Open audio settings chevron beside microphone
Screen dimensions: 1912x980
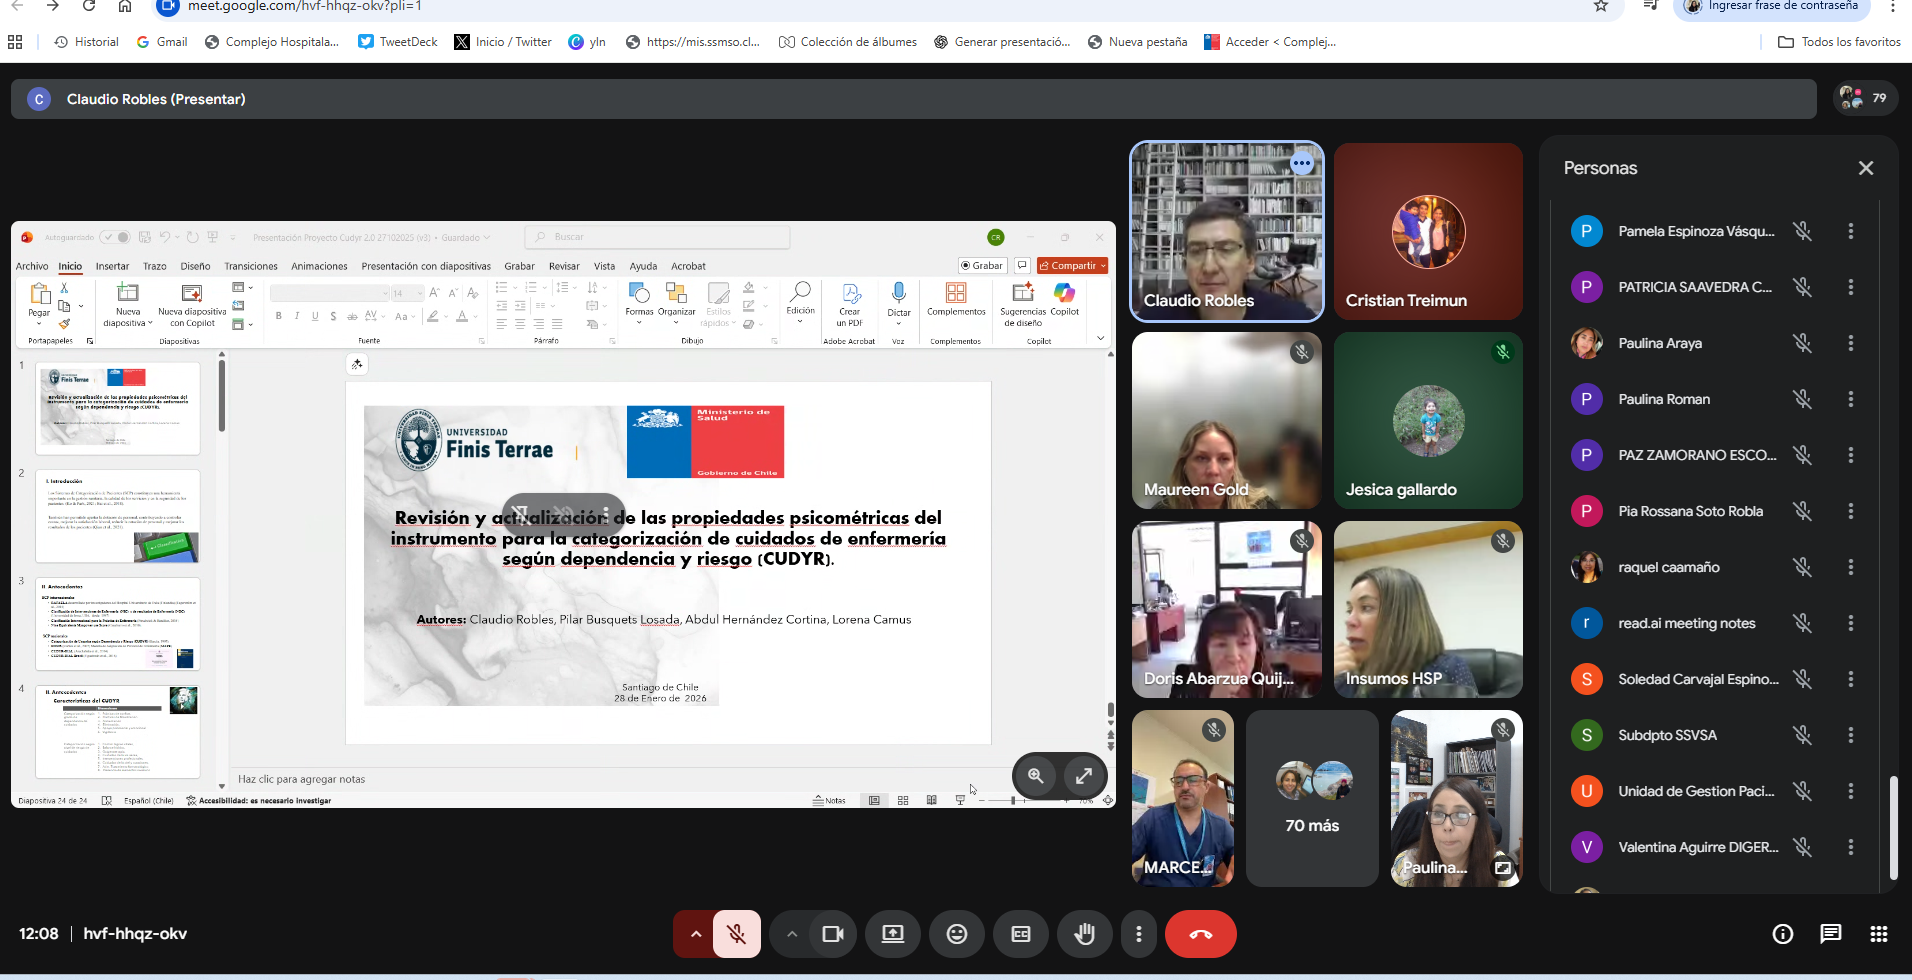point(695,934)
